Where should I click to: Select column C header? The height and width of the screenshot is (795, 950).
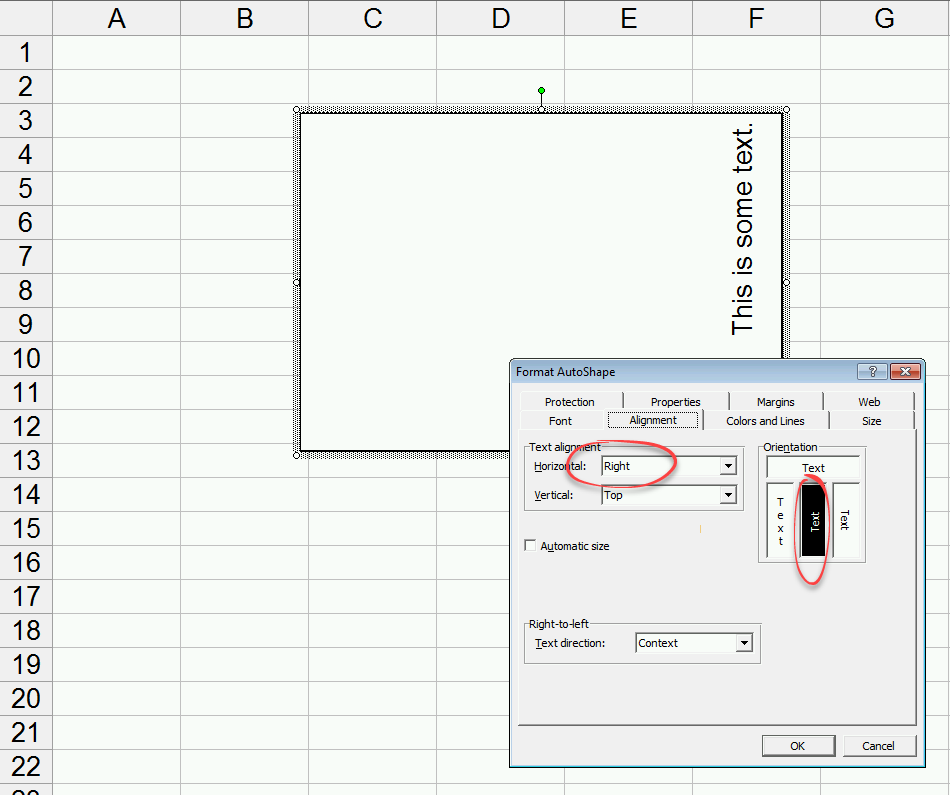(373, 18)
